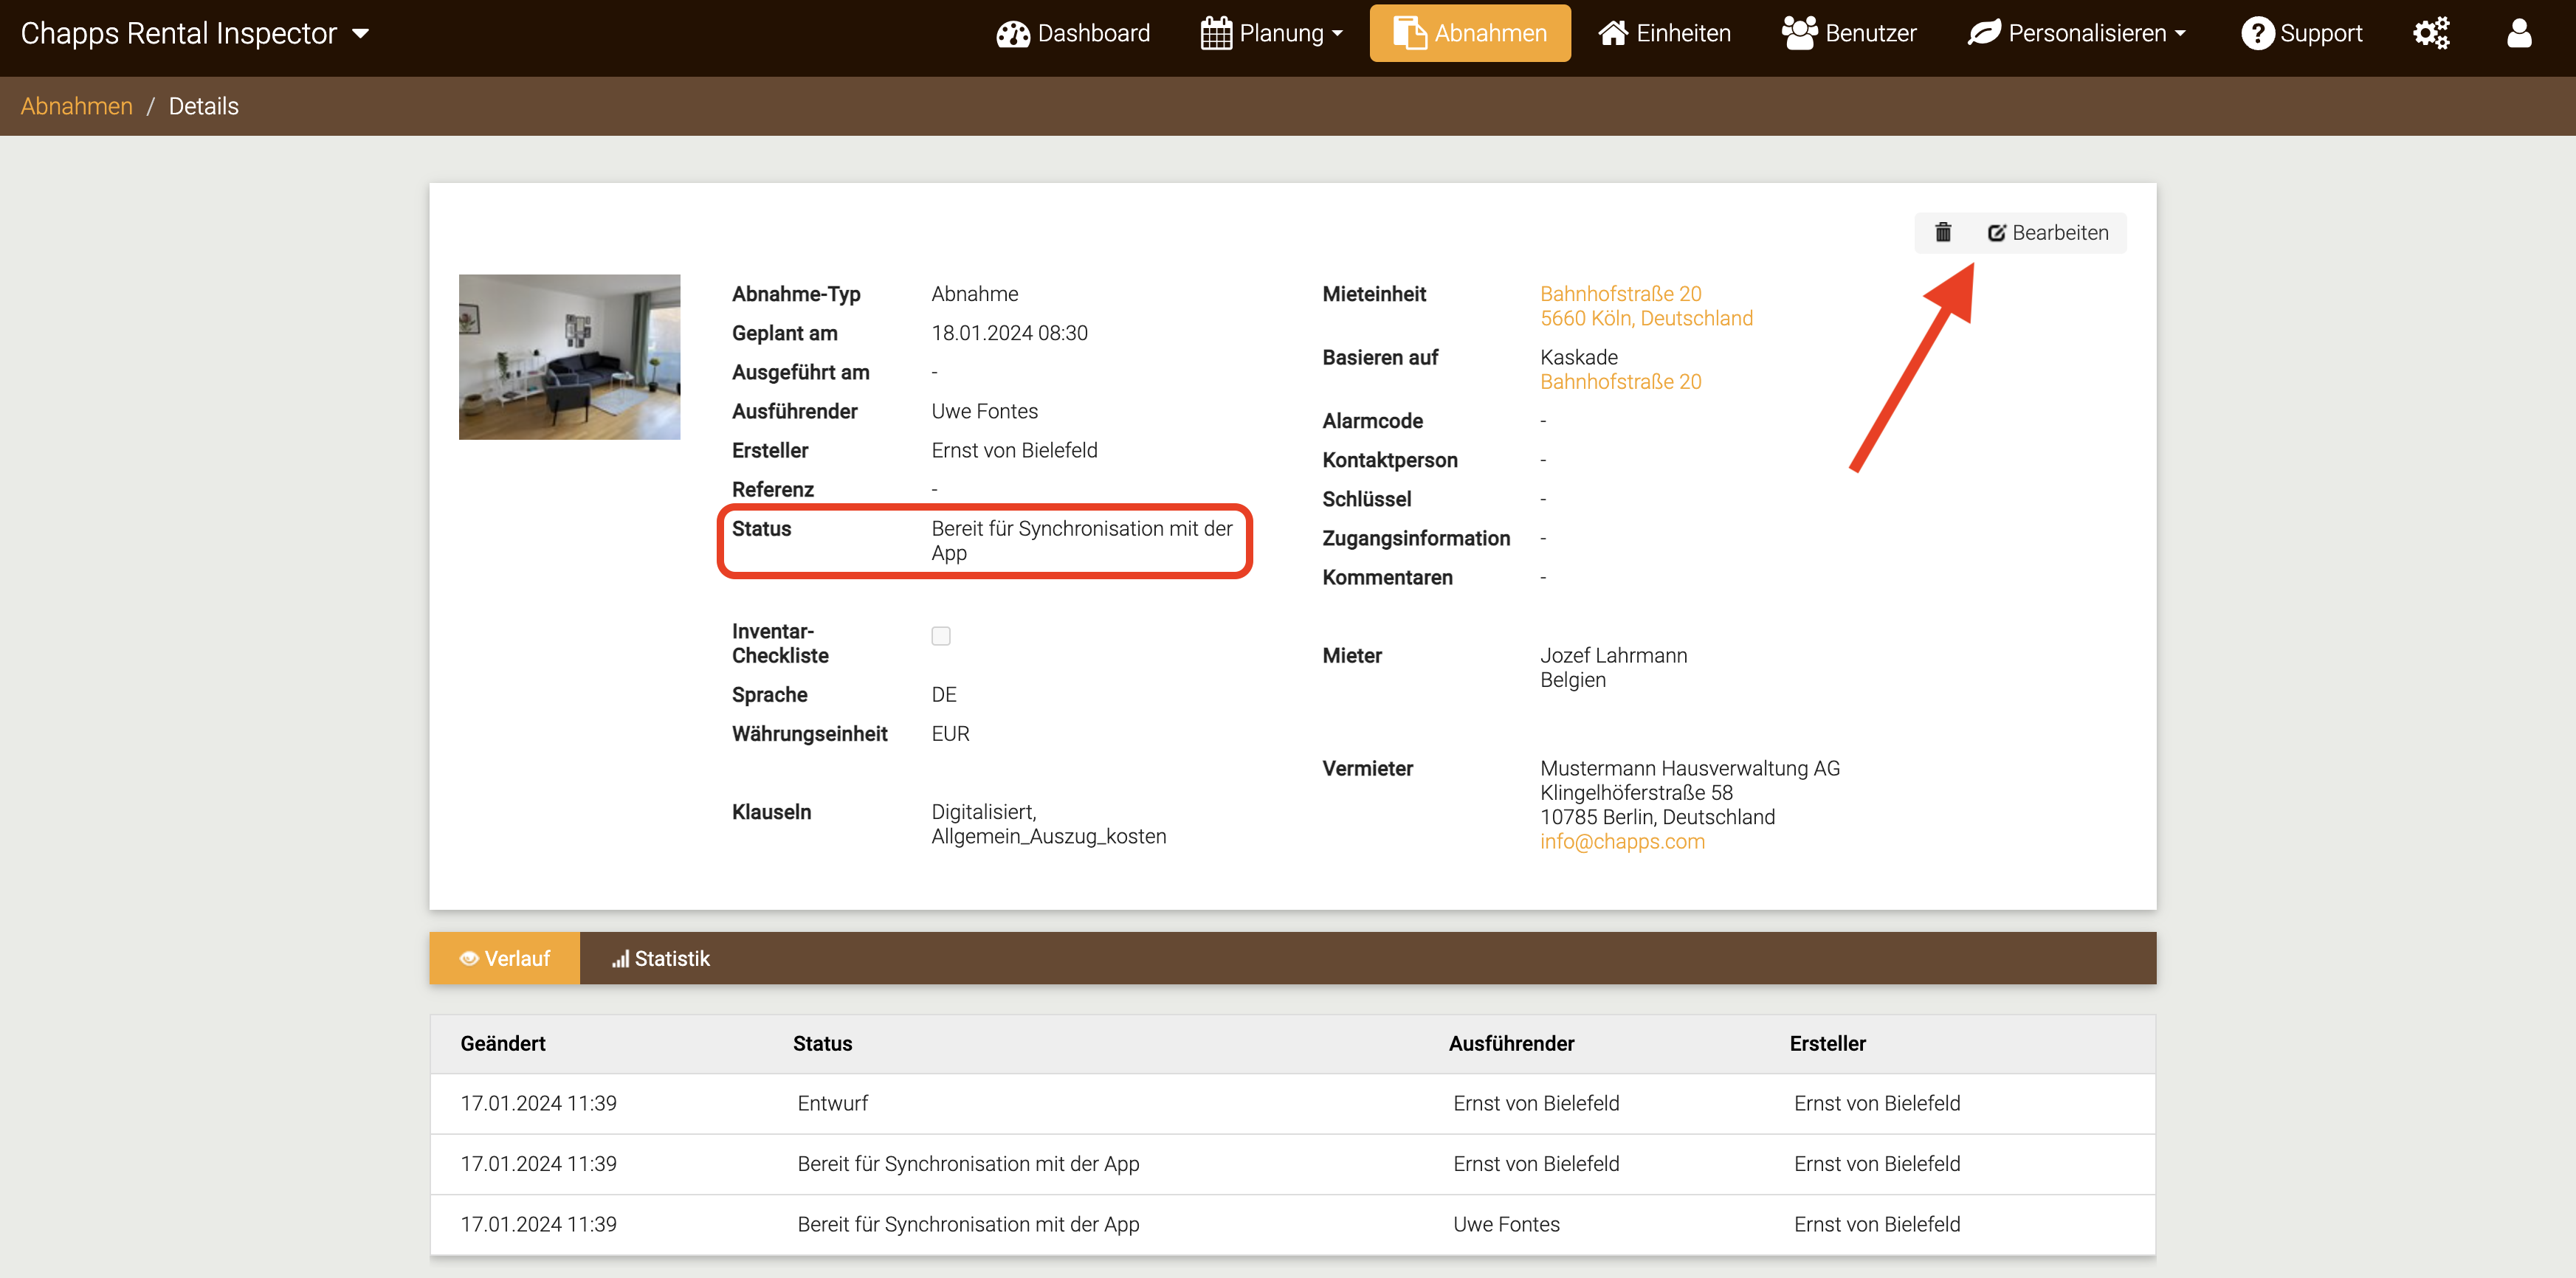This screenshot has height=1278, width=2576.
Task: Expand the Personalisieren dropdown menu
Action: pos(2077,33)
